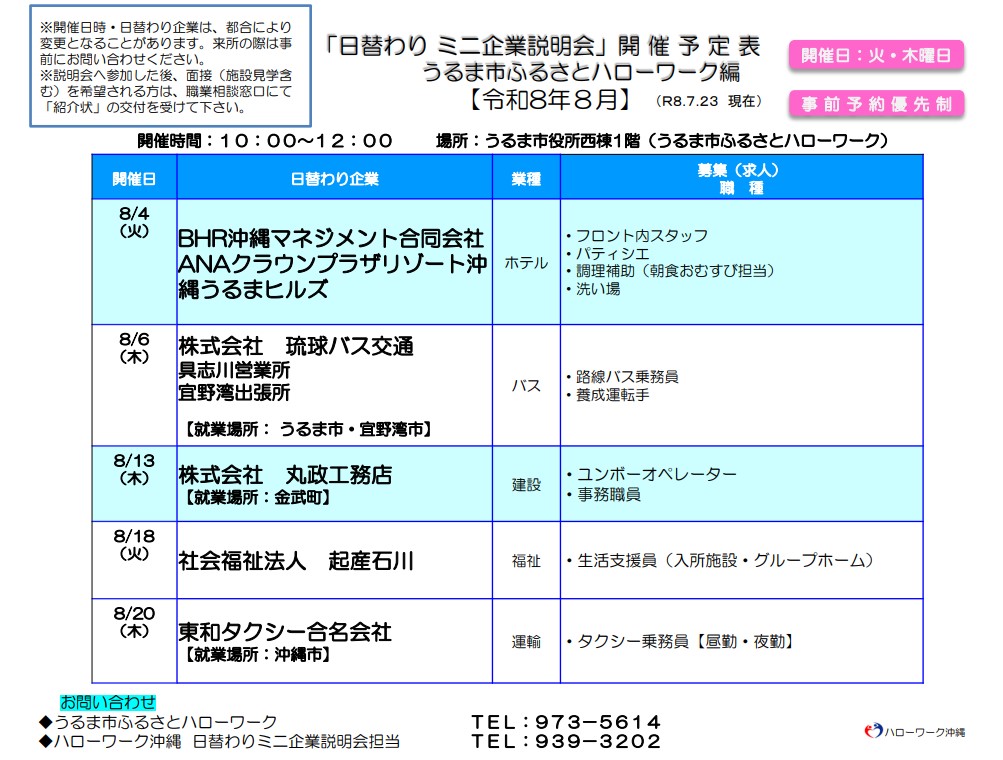This screenshot has height=760, width=1003.
Task: Click the 具志川営業所 text
Action: click(x=234, y=370)
